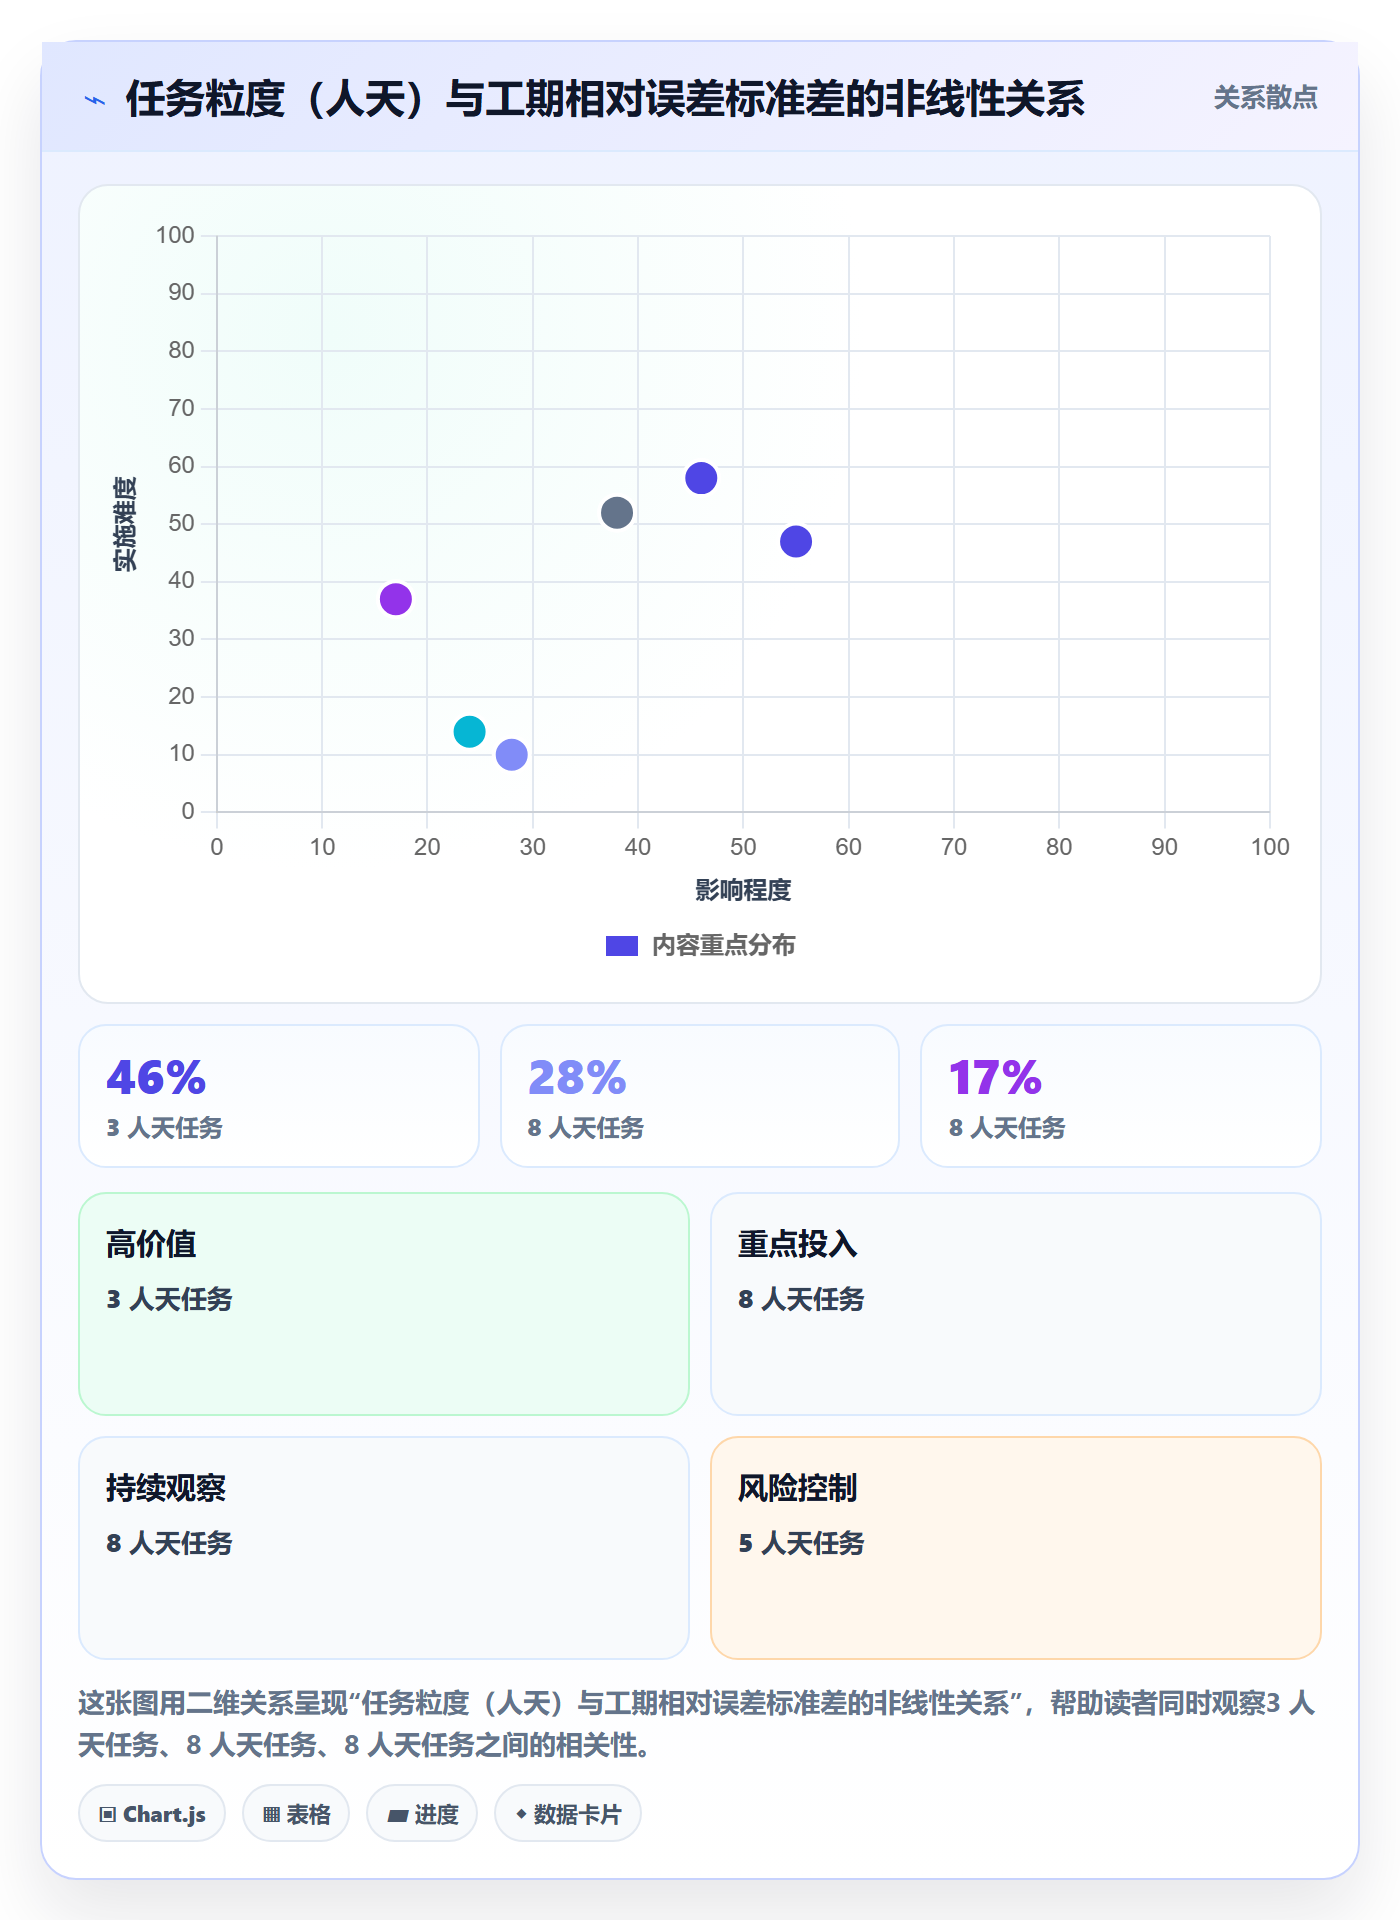This screenshot has width=1400, height=1920.
Task: Click the 影响程度 x-axis title
Action: [x=743, y=890]
